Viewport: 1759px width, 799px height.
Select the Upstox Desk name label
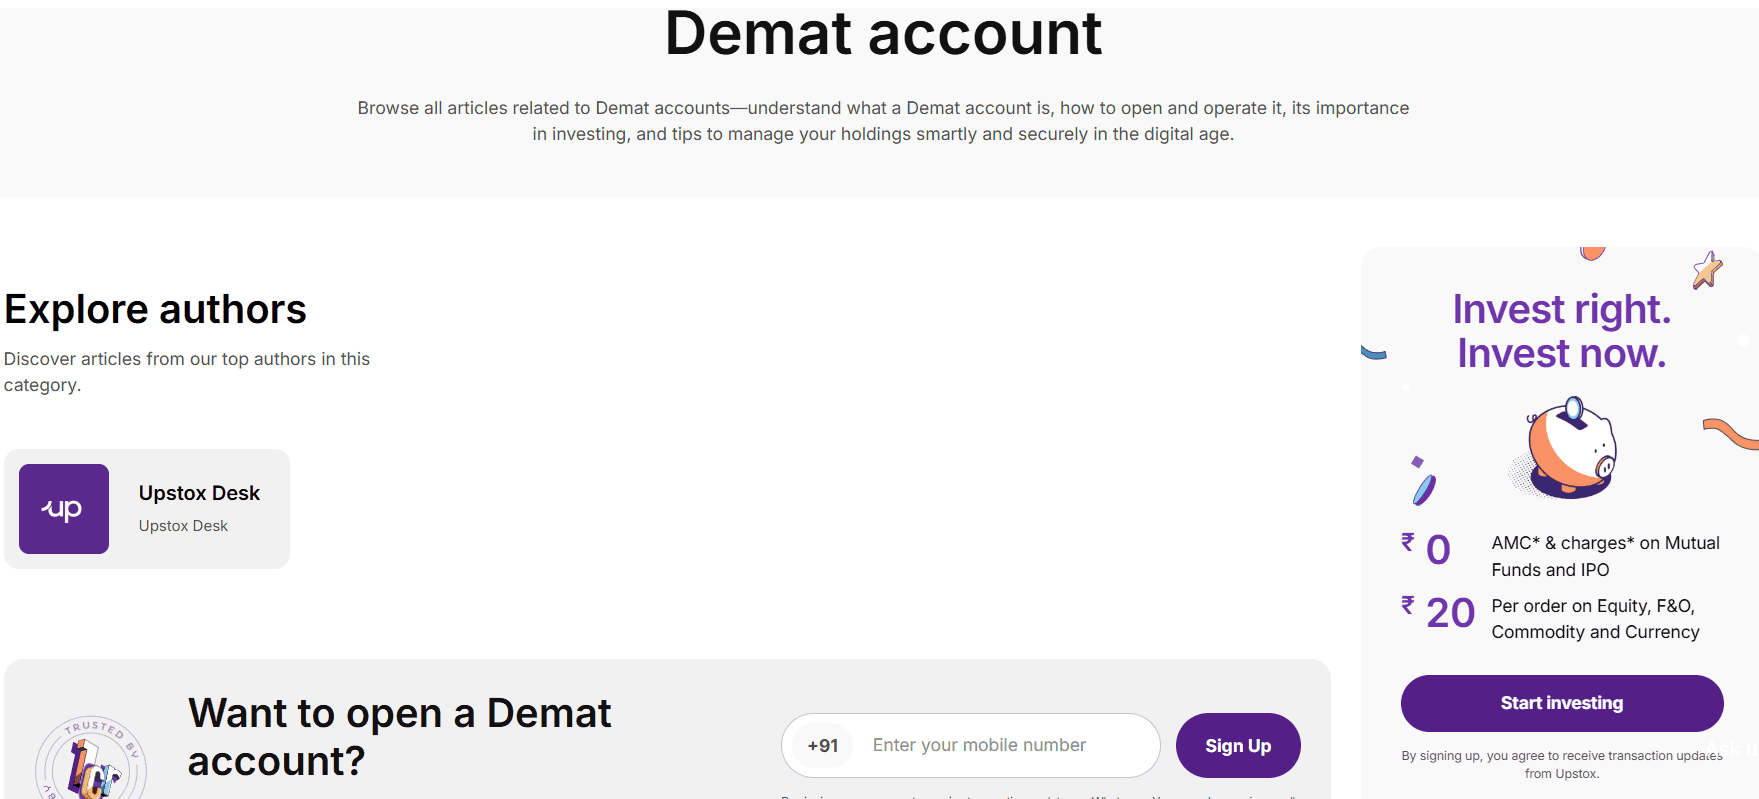198,492
